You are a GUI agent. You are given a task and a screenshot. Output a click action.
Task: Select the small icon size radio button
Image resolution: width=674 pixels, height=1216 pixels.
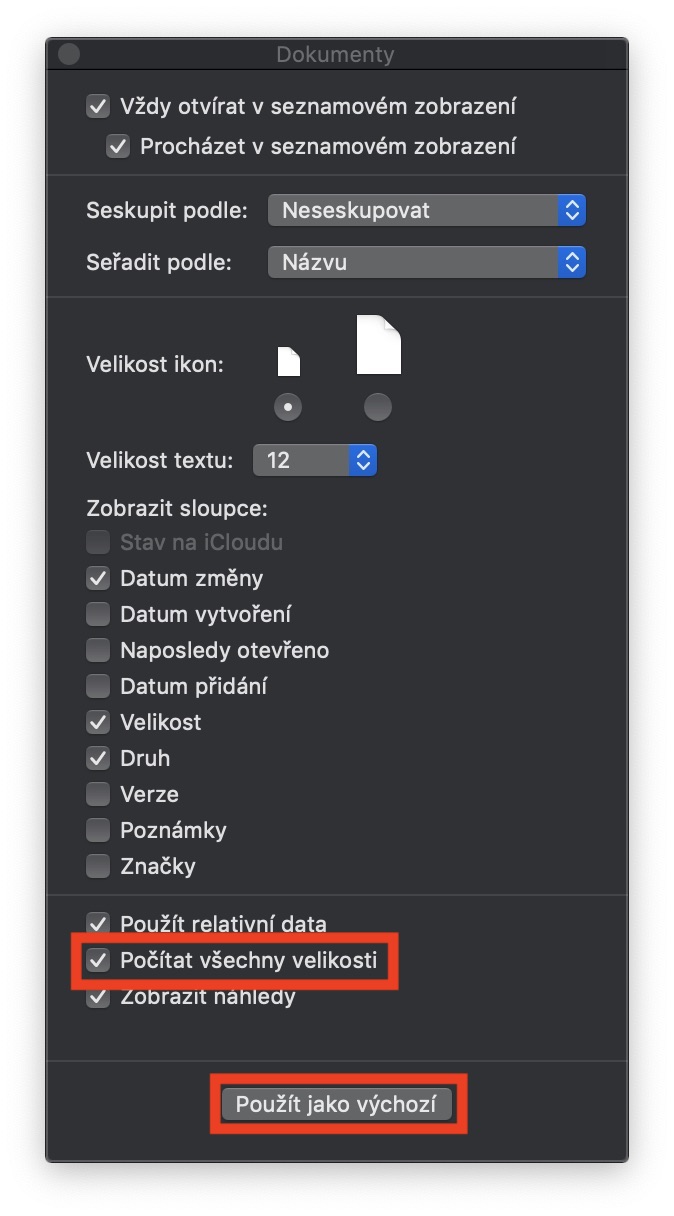click(x=288, y=407)
